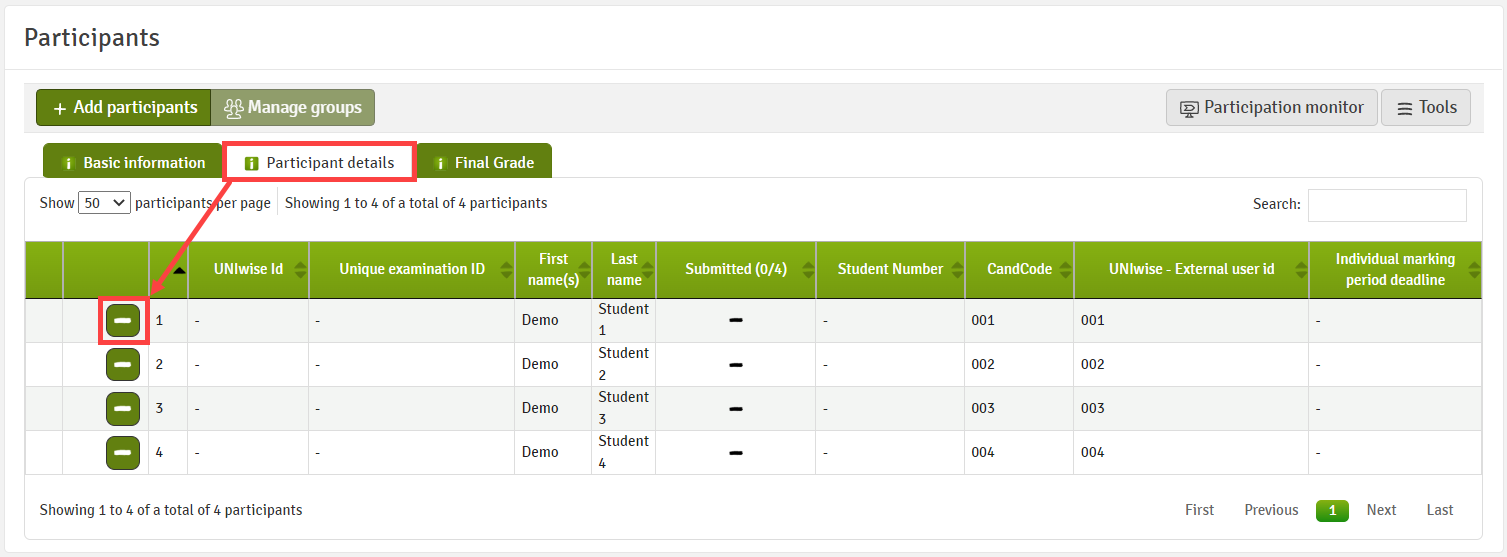Click CandCode cell 003
Image resolution: width=1507 pixels, height=557 pixels.
[x=1019, y=409]
